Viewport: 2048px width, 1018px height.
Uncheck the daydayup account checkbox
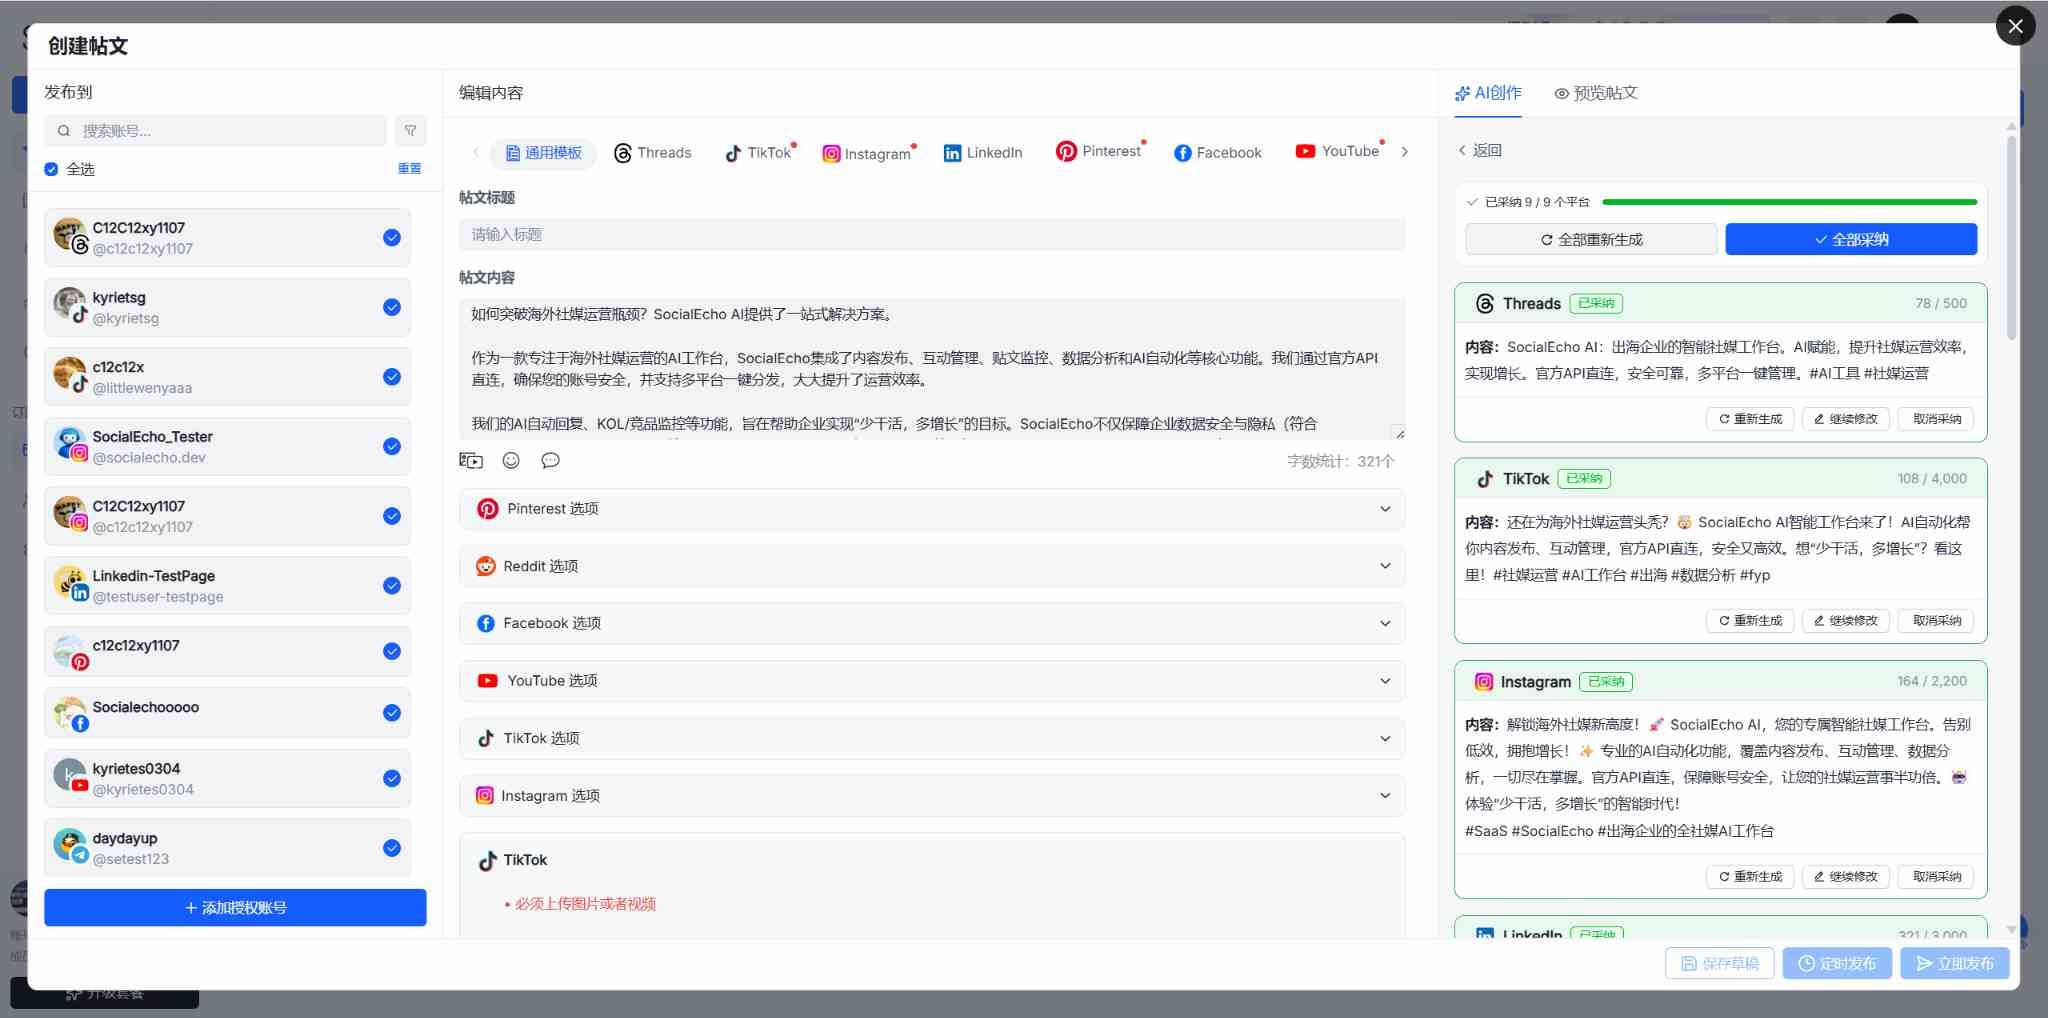click(x=392, y=848)
